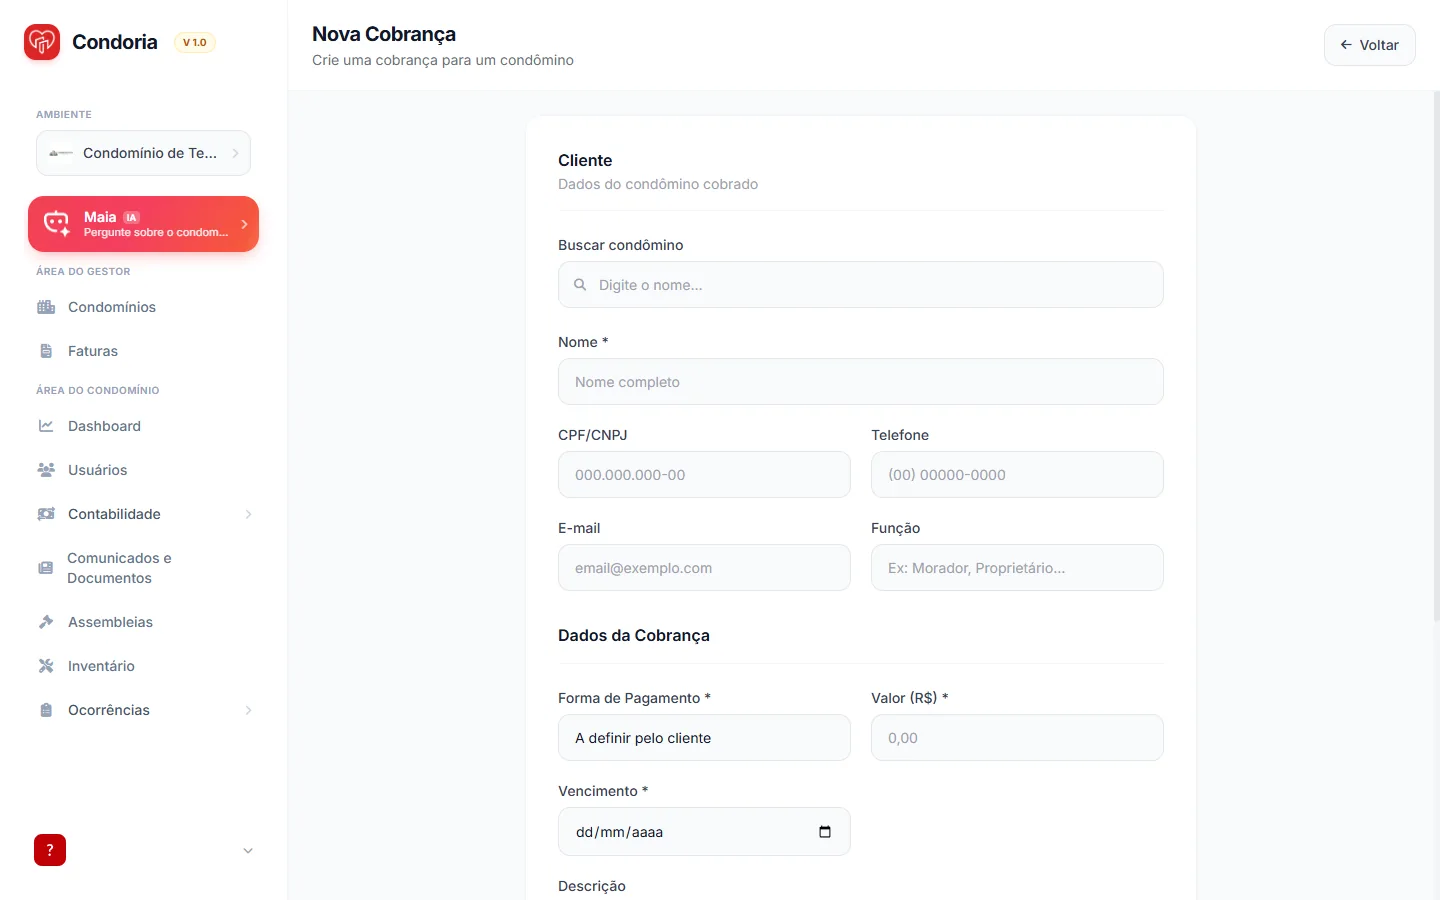Open the Maia AI assistant chat icon
Screen dimensions: 1440x900
pyautogui.click(x=57, y=224)
